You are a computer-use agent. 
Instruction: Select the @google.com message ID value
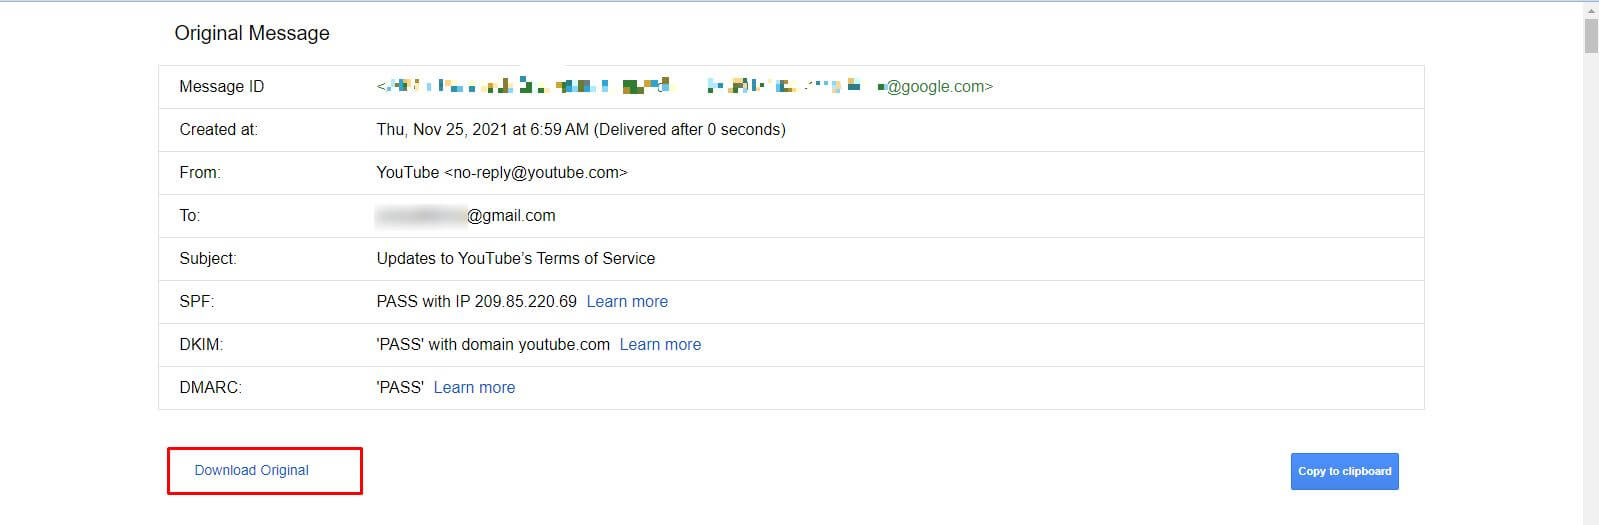click(685, 86)
